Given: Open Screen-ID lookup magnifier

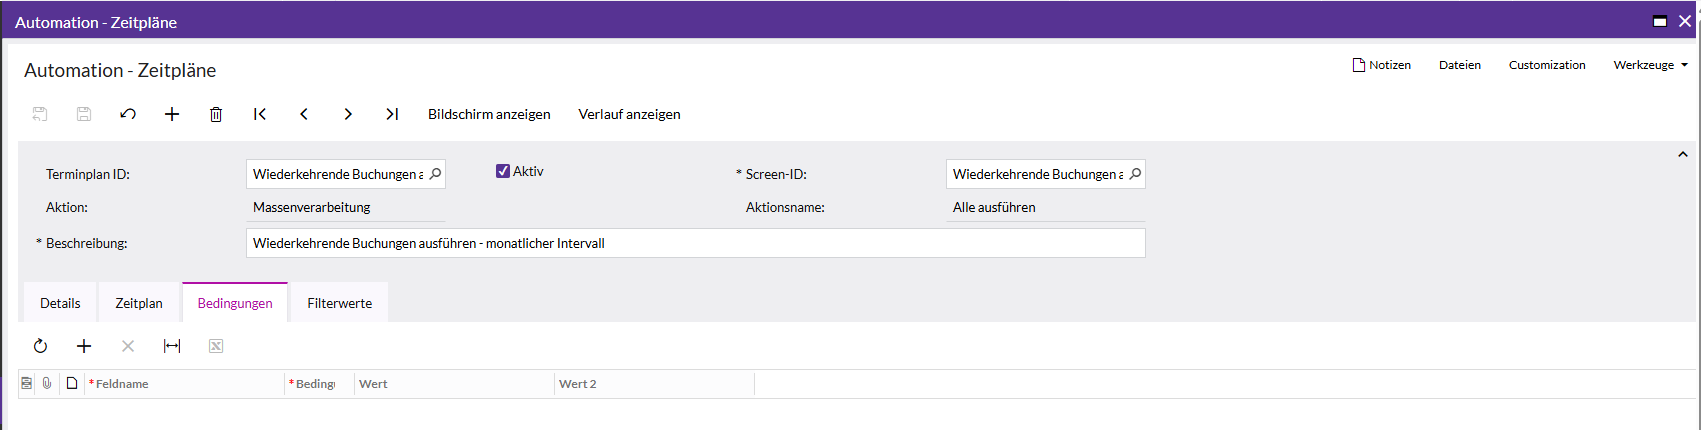Looking at the screenshot, I should click(1135, 174).
